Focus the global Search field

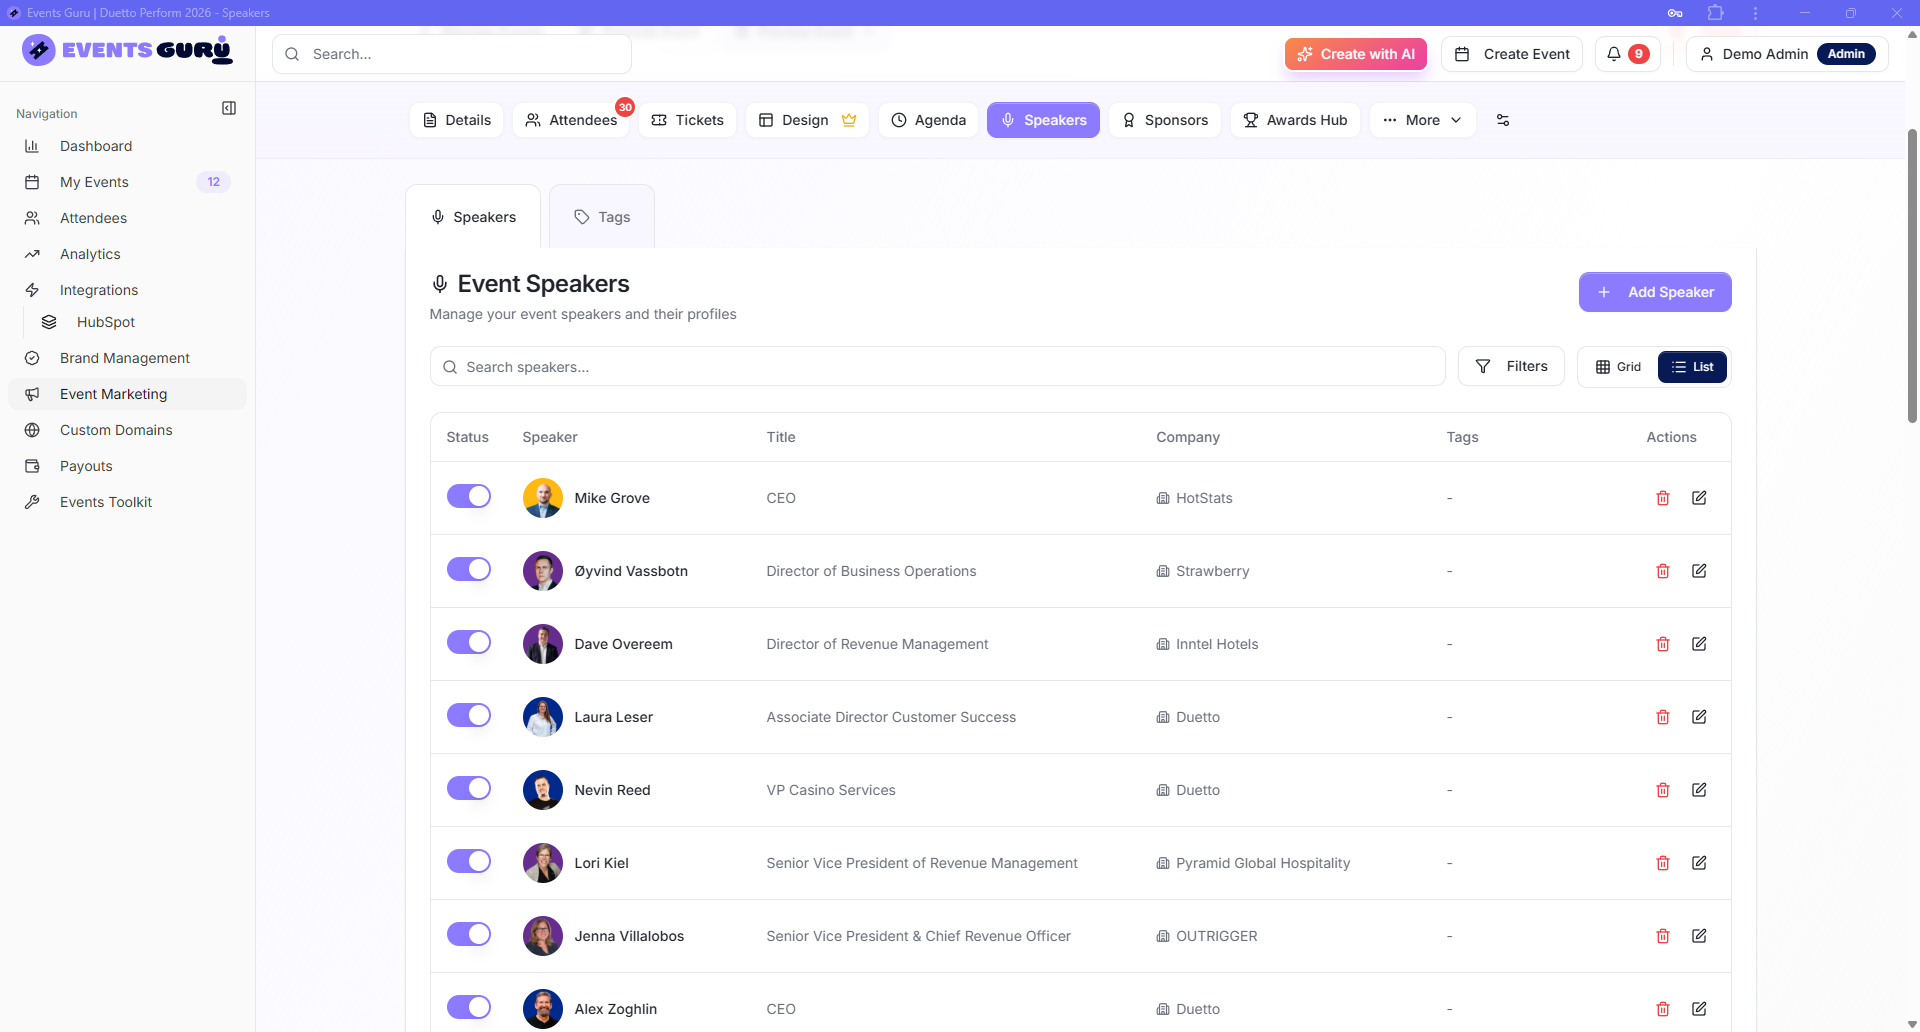(x=452, y=54)
